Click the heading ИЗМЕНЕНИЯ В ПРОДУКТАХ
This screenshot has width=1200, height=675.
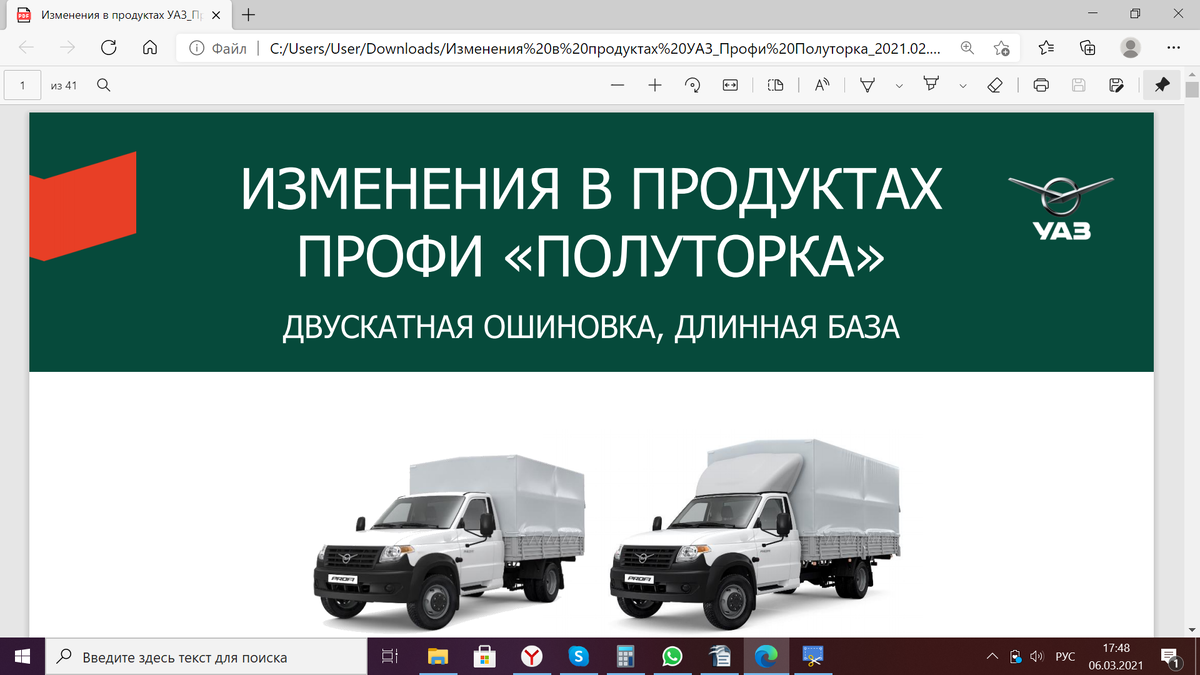tap(592, 189)
